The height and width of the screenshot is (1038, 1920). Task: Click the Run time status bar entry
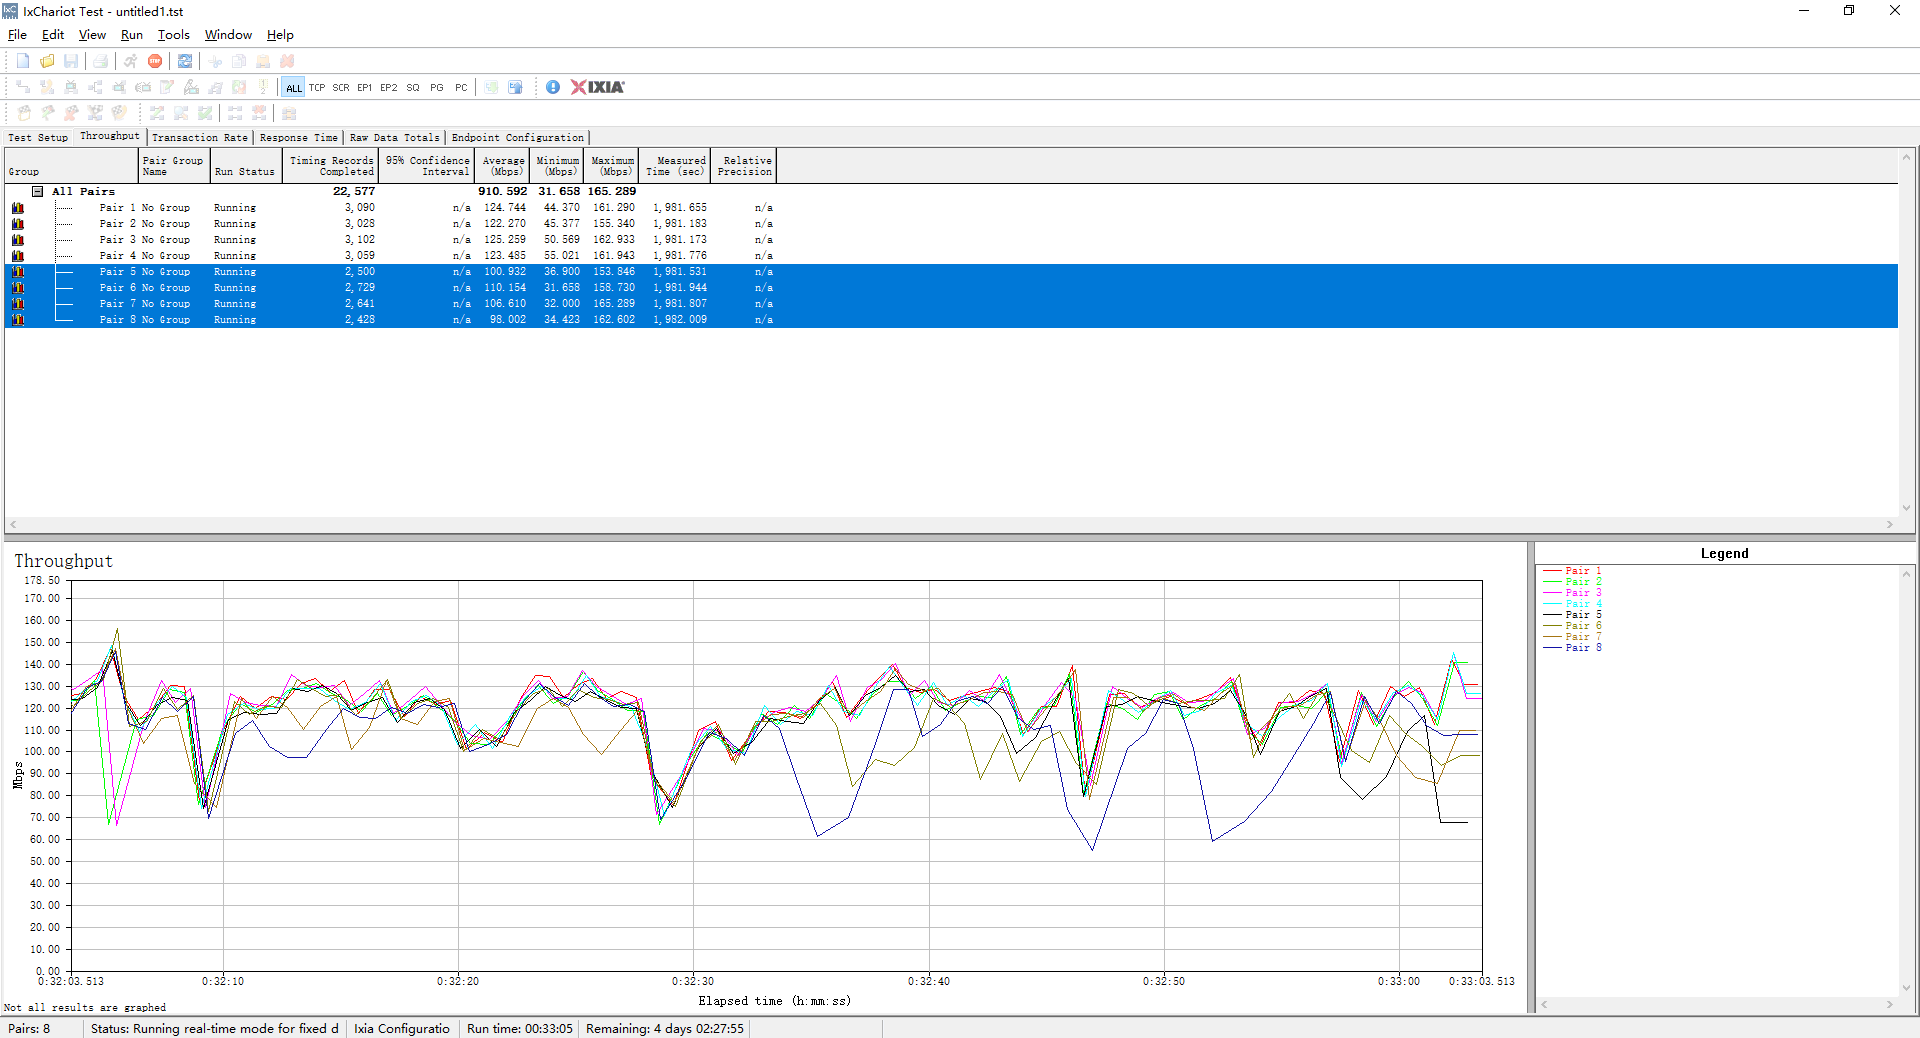click(519, 1029)
